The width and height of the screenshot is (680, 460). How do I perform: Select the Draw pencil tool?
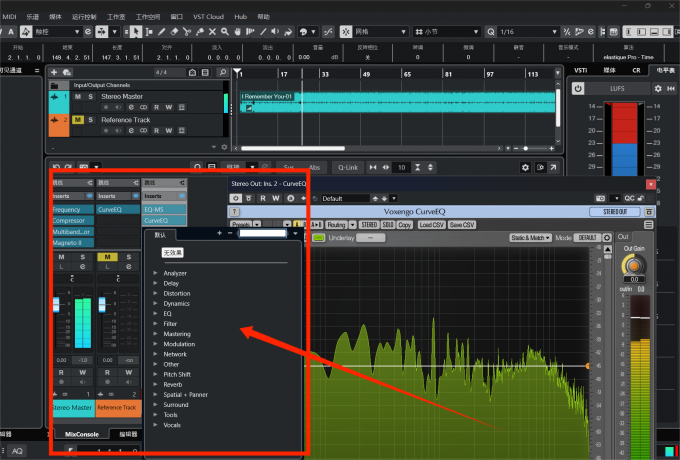coord(161,32)
